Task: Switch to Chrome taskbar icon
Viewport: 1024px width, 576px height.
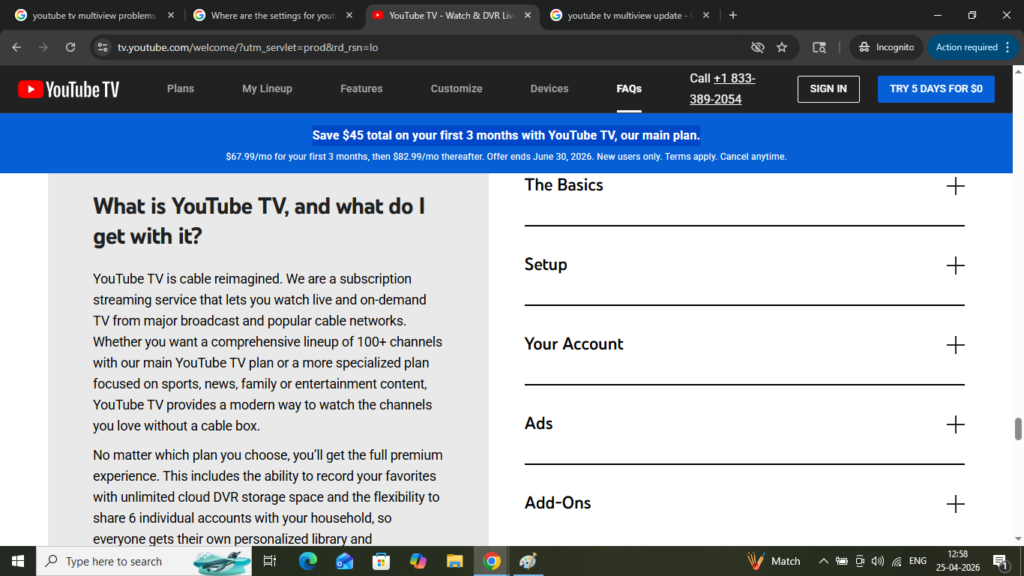Action: (492, 561)
